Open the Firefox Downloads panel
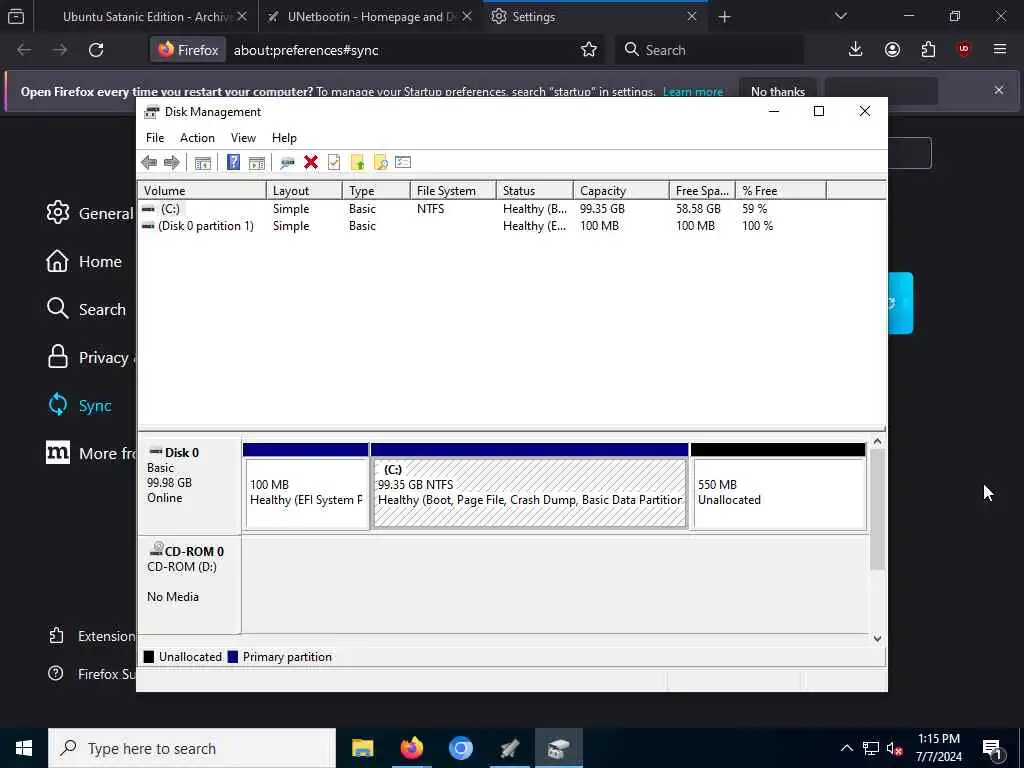The width and height of the screenshot is (1024, 768). point(856,50)
